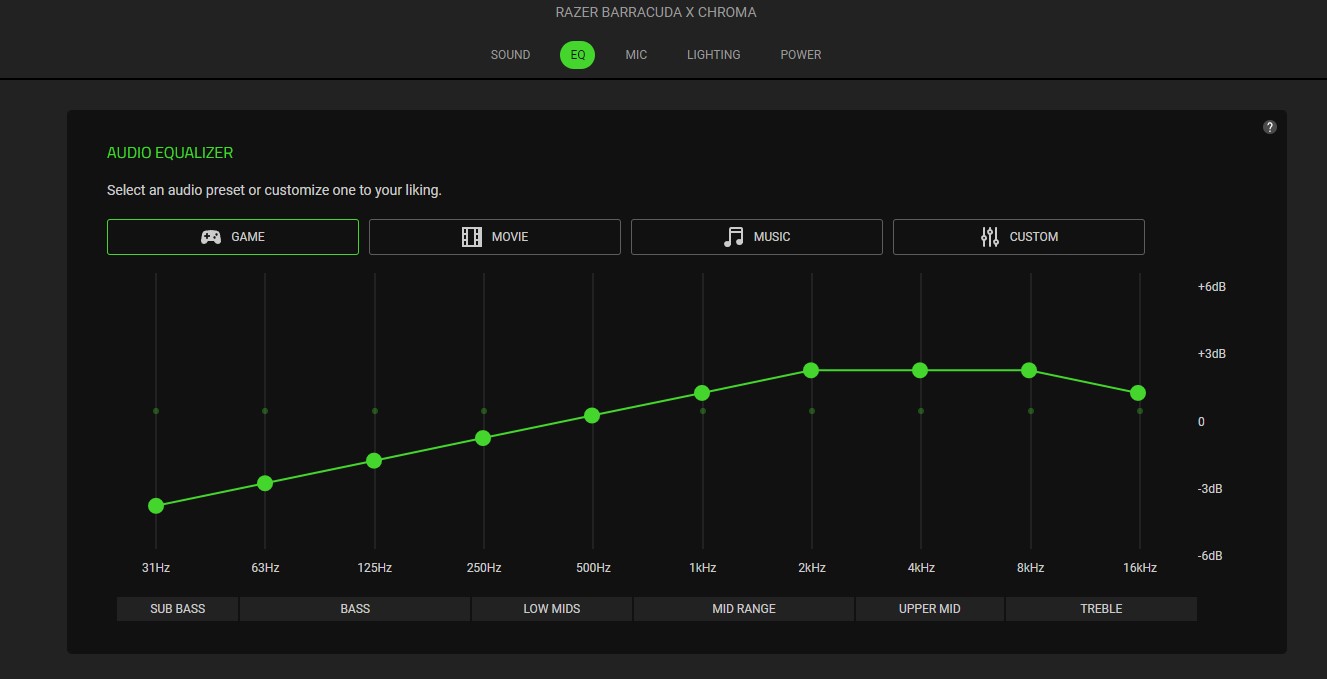Click the BASS band label
The height and width of the screenshot is (679, 1327).
click(x=355, y=609)
